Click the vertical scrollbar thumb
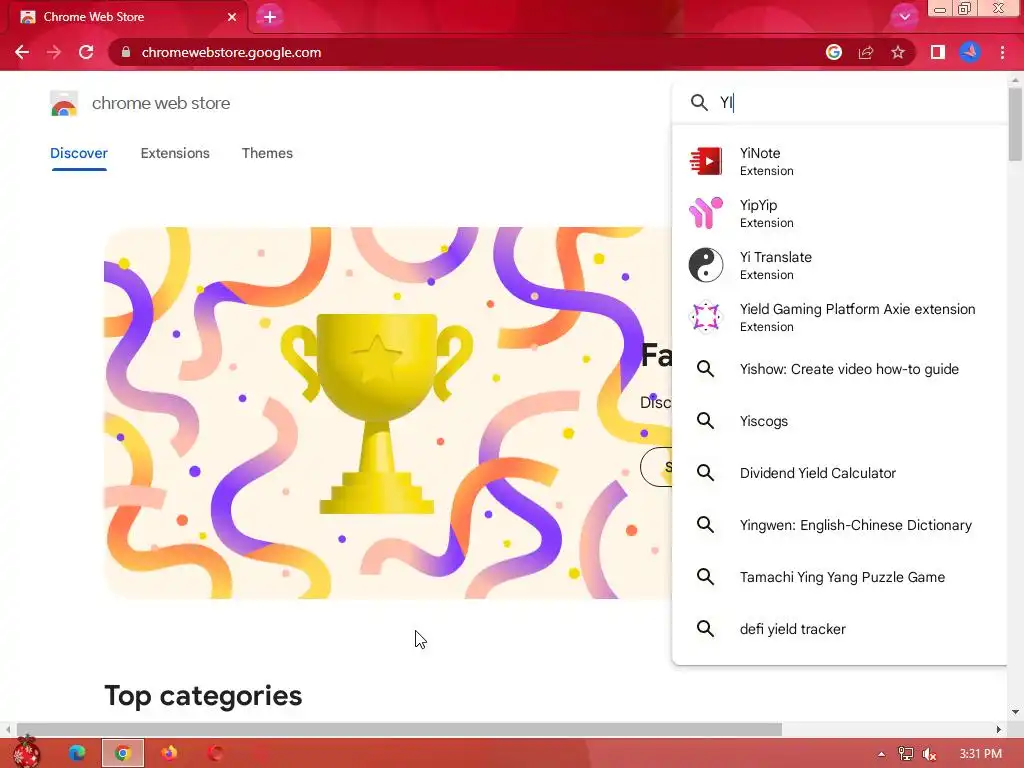This screenshot has width=1024, height=768. click(1015, 124)
